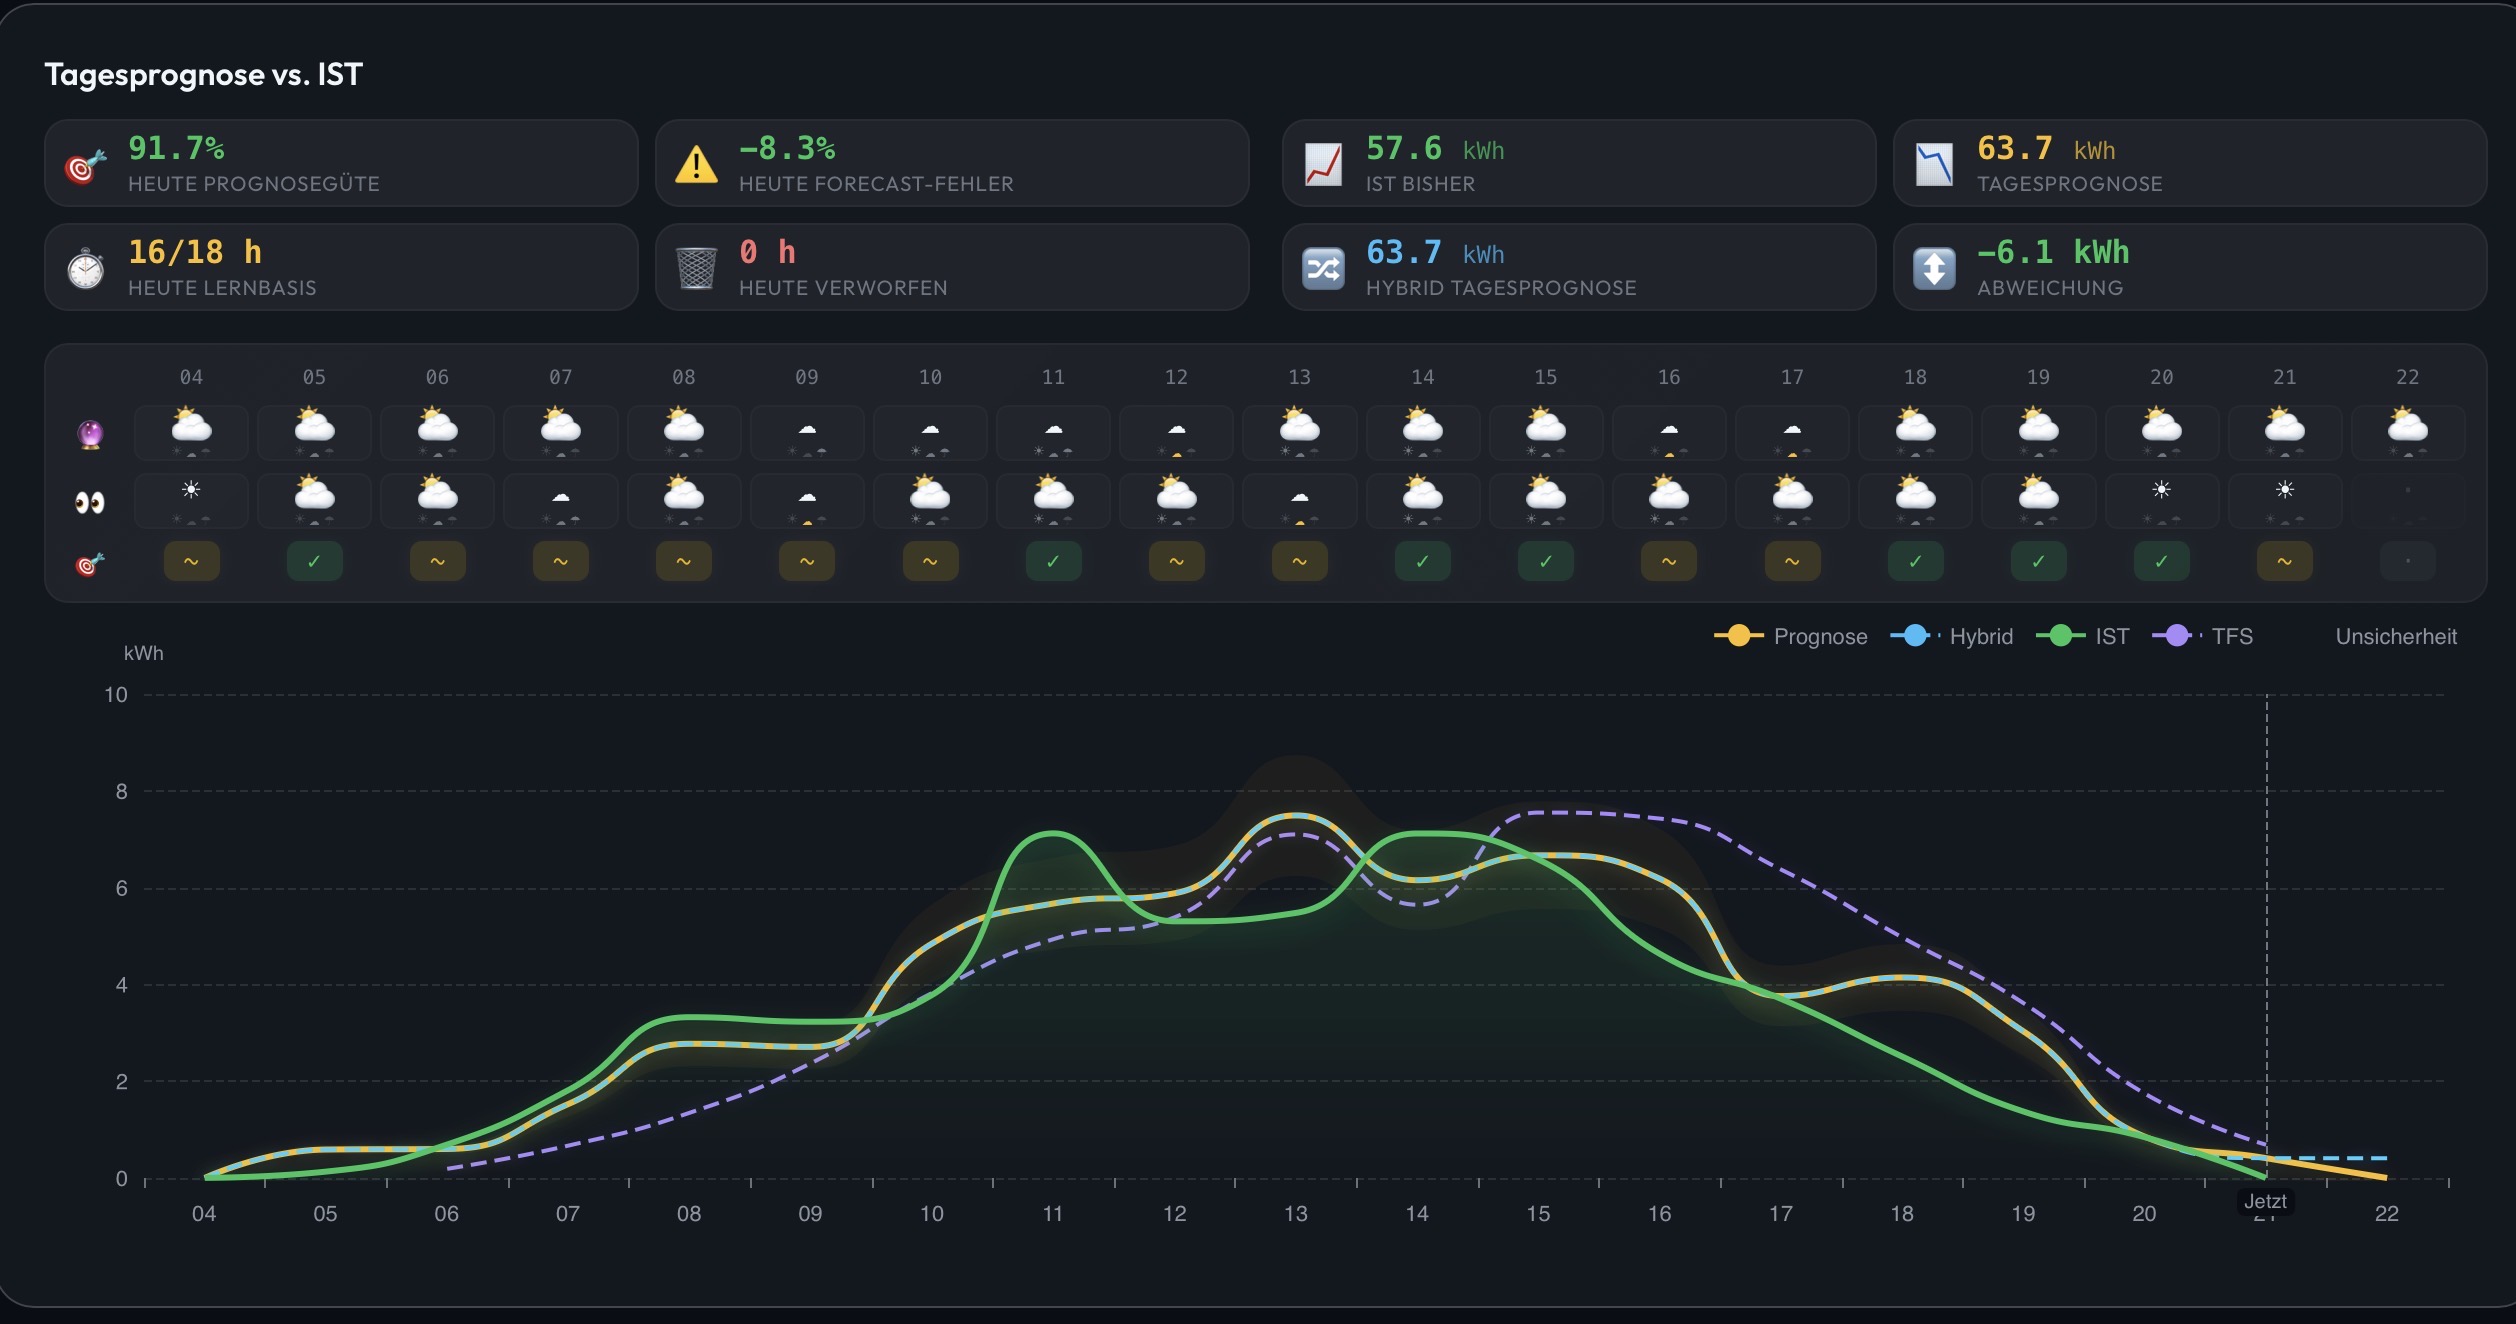Select the observed sunny icon for hour 21
The height and width of the screenshot is (1324, 2516).
coord(2284,490)
